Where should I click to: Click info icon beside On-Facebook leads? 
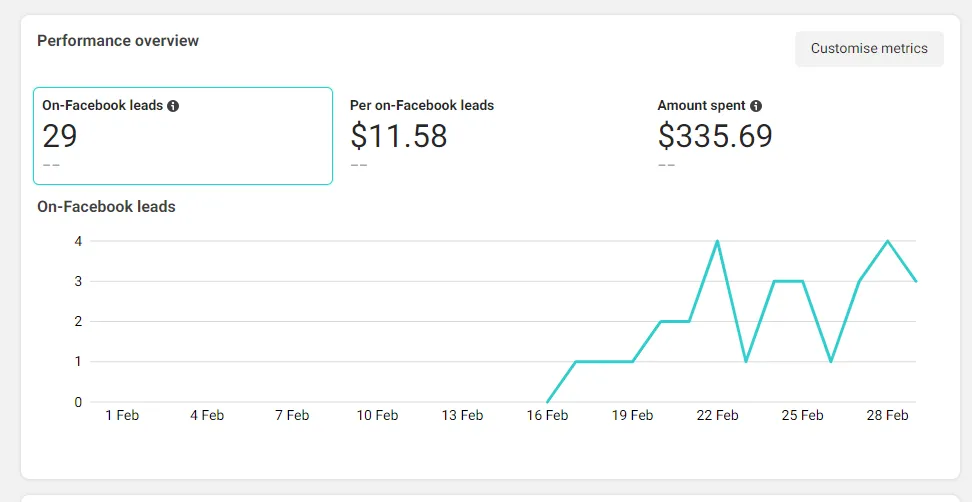point(173,106)
